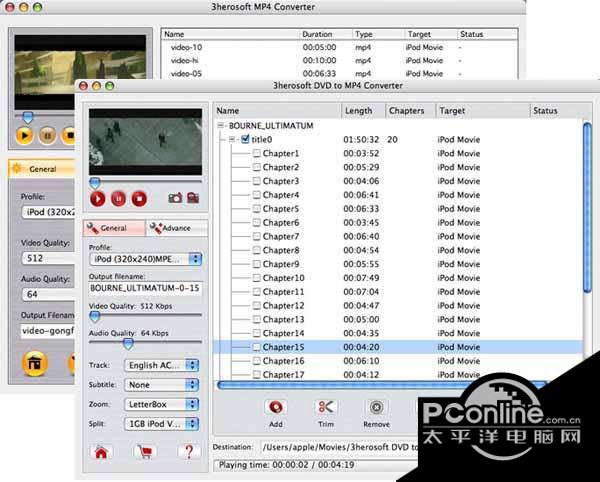Select the video-10 row in MP4 Converter
600x482 pixels.
click(339, 47)
